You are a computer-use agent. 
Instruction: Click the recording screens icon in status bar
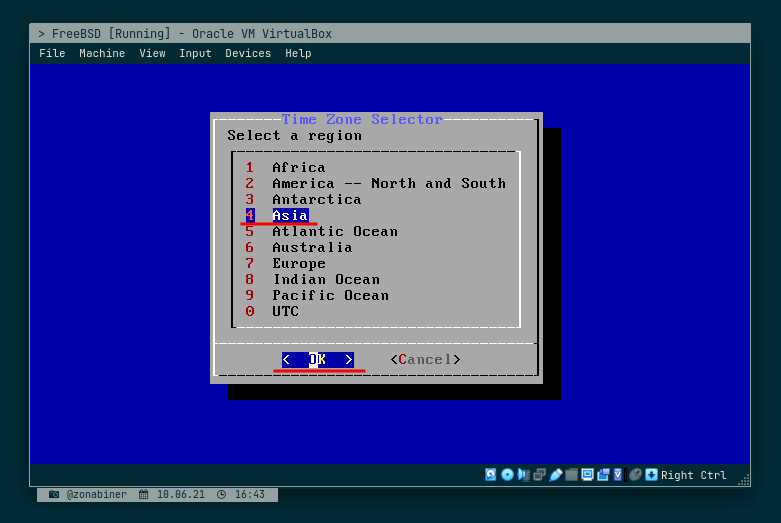(x=603, y=475)
